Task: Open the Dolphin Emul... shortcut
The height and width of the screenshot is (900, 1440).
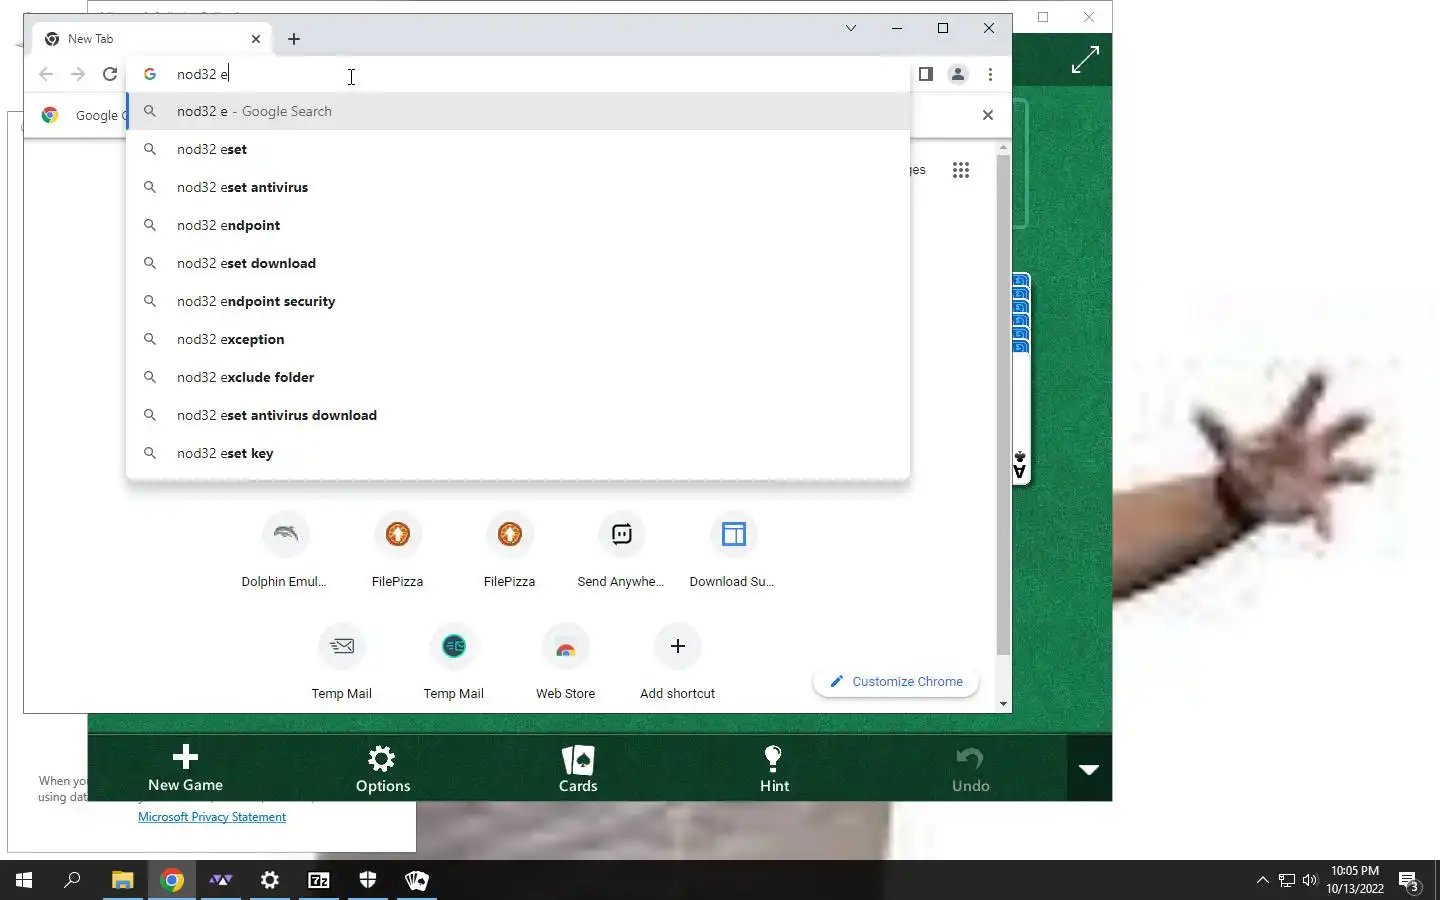Action: click(x=285, y=550)
